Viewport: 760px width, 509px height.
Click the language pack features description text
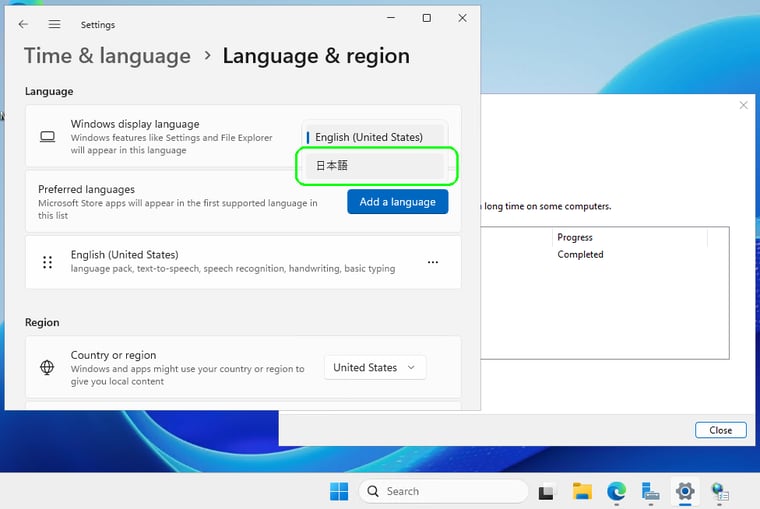point(233,269)
